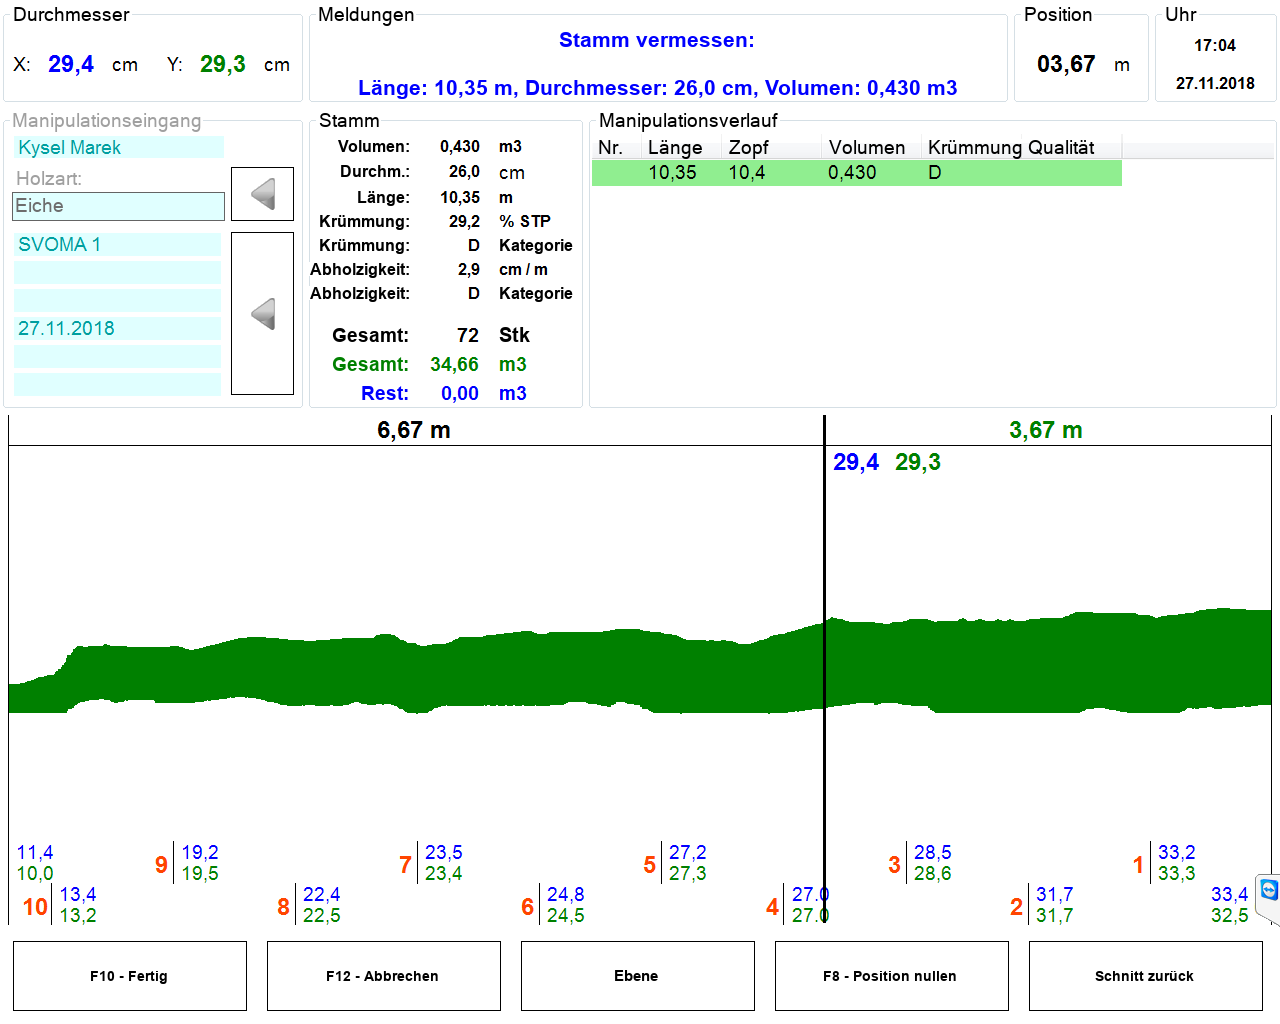
Task: Click the Zopf column header
Action: click(x=748, y=148)
